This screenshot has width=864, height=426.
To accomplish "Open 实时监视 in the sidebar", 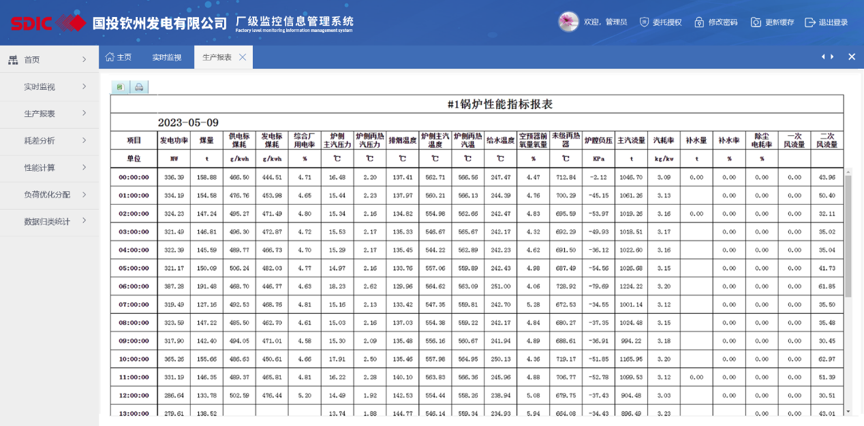I will (39, 87).
